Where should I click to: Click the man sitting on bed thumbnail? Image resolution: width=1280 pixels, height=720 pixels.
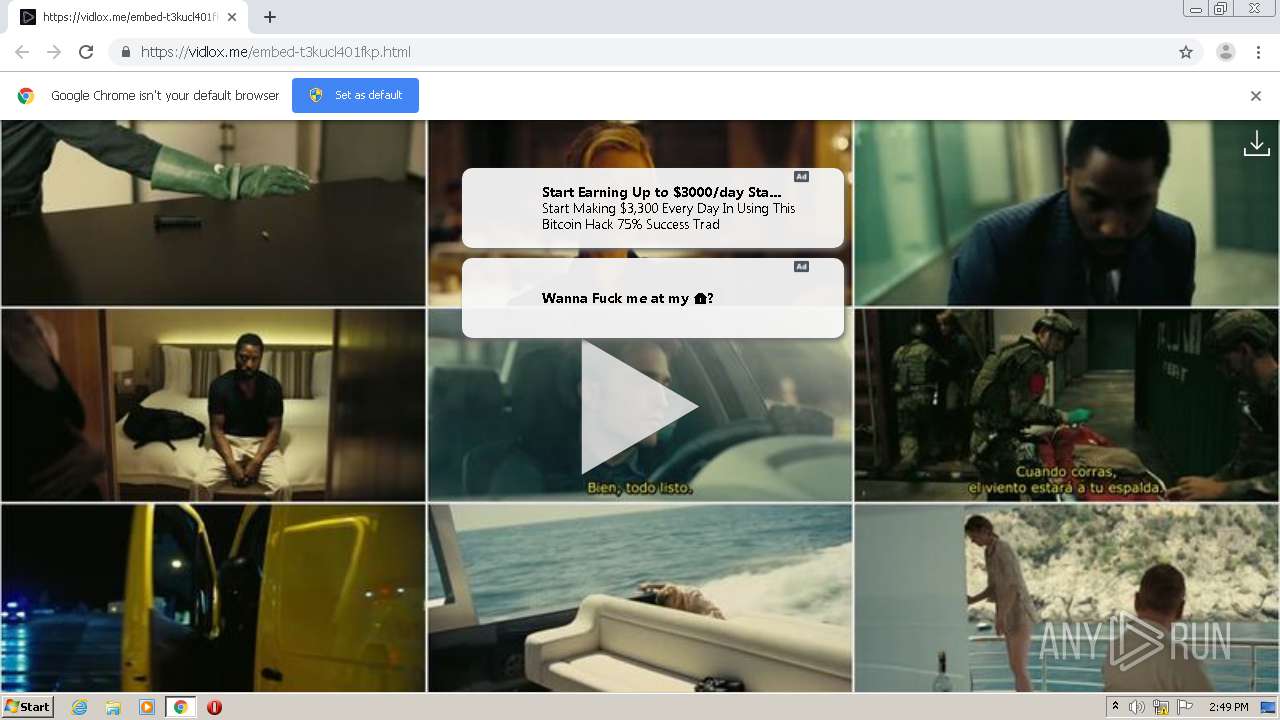pos(213,405)
